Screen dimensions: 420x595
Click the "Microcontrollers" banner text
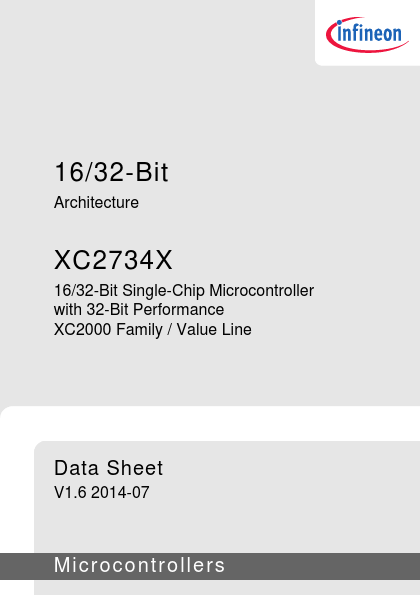click(140, 565)
